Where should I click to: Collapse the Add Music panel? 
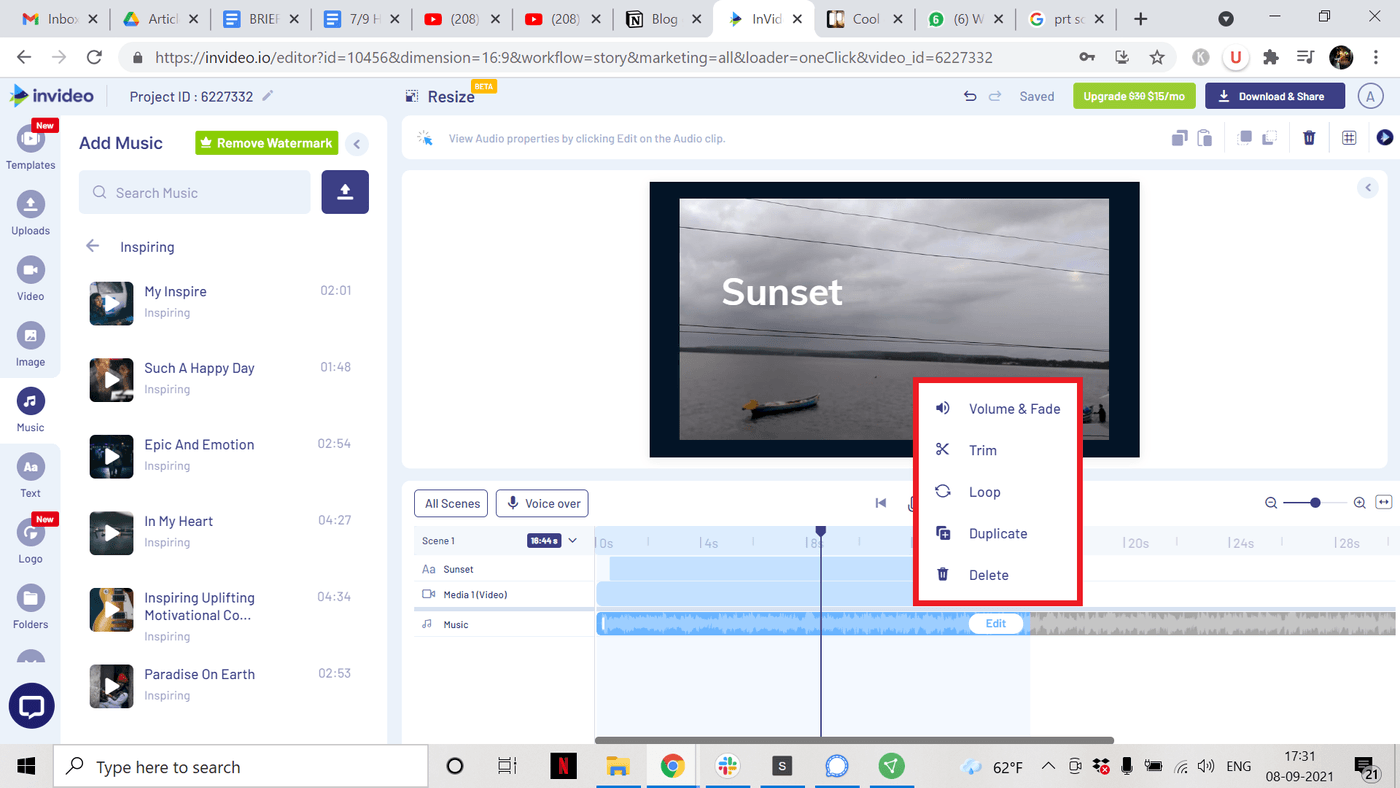click(357, 143)
